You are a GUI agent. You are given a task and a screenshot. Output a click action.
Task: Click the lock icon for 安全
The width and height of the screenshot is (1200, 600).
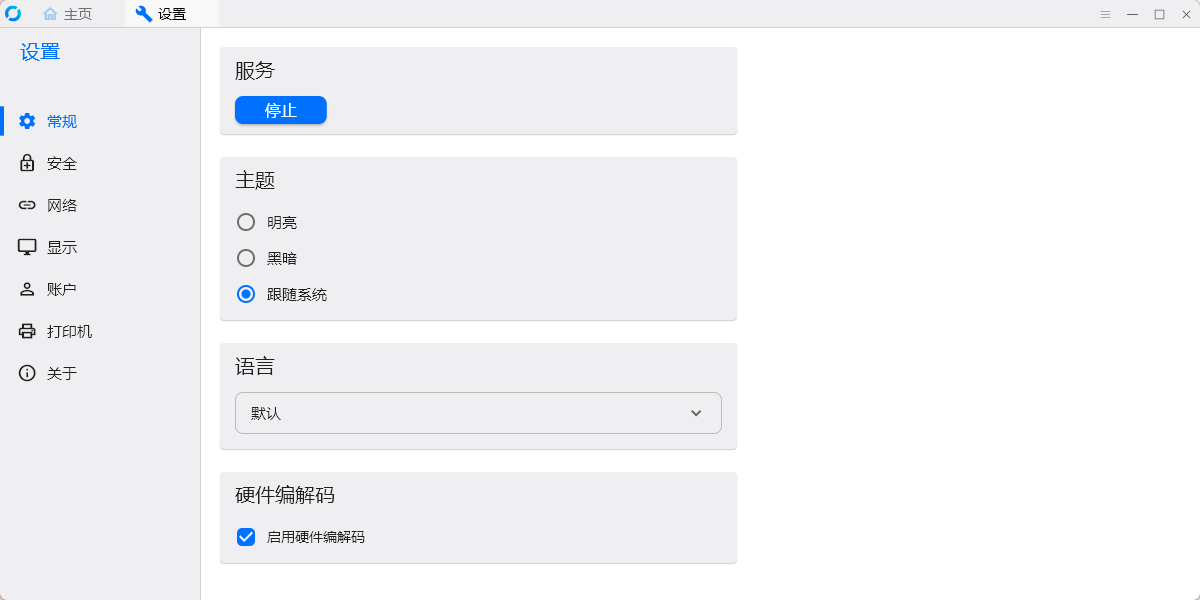coord(27,163)
